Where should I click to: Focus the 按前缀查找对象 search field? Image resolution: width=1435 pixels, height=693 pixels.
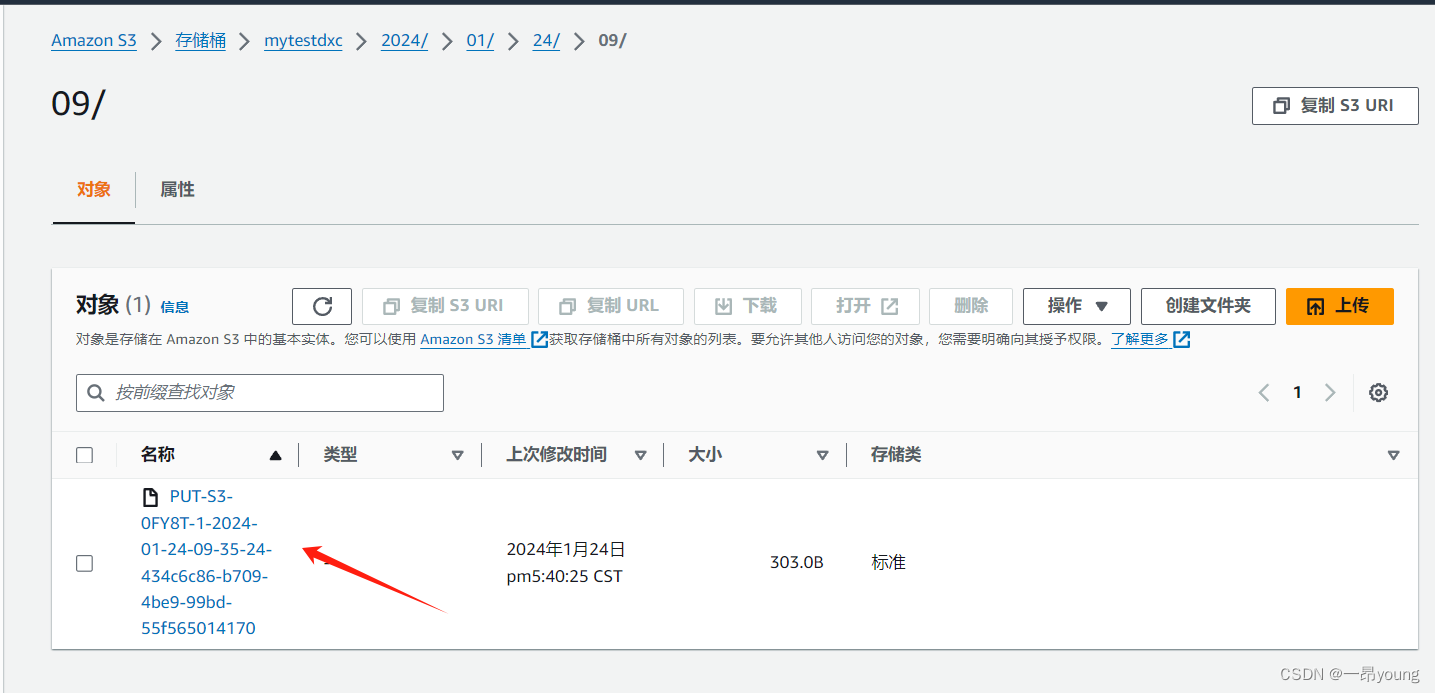(x=260, y=393)
